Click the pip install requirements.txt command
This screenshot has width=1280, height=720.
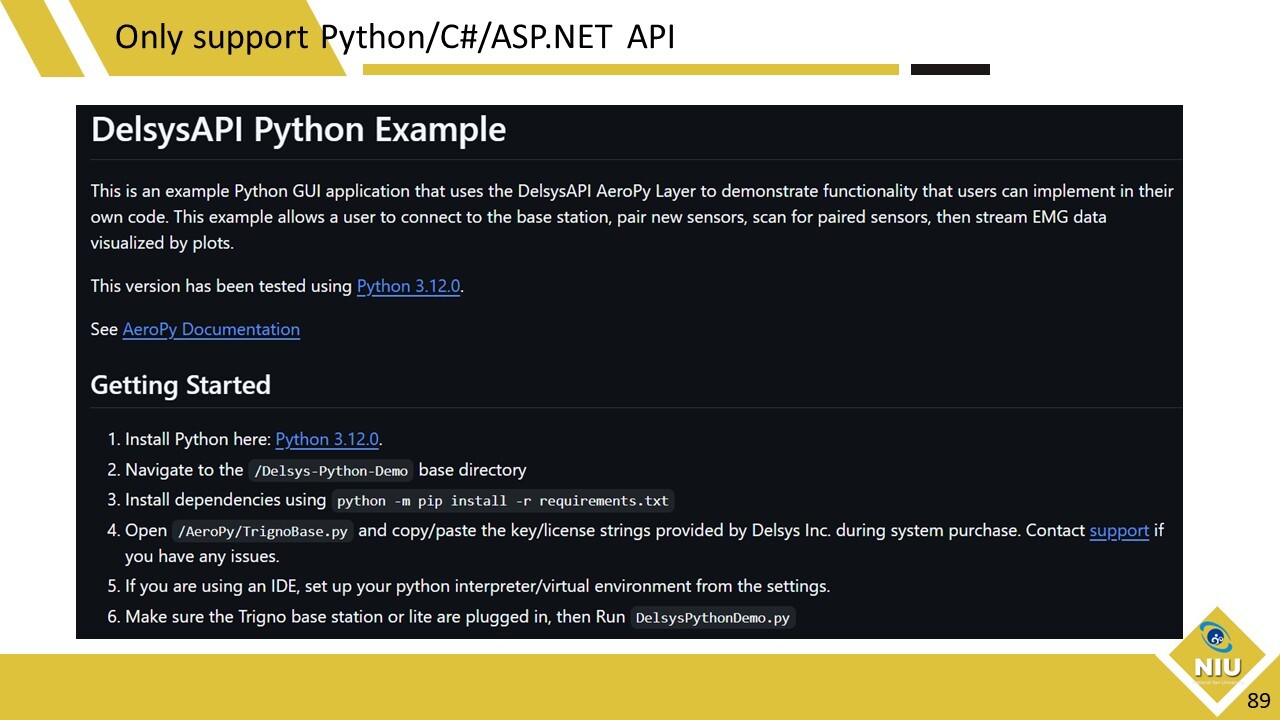(503, 501)
